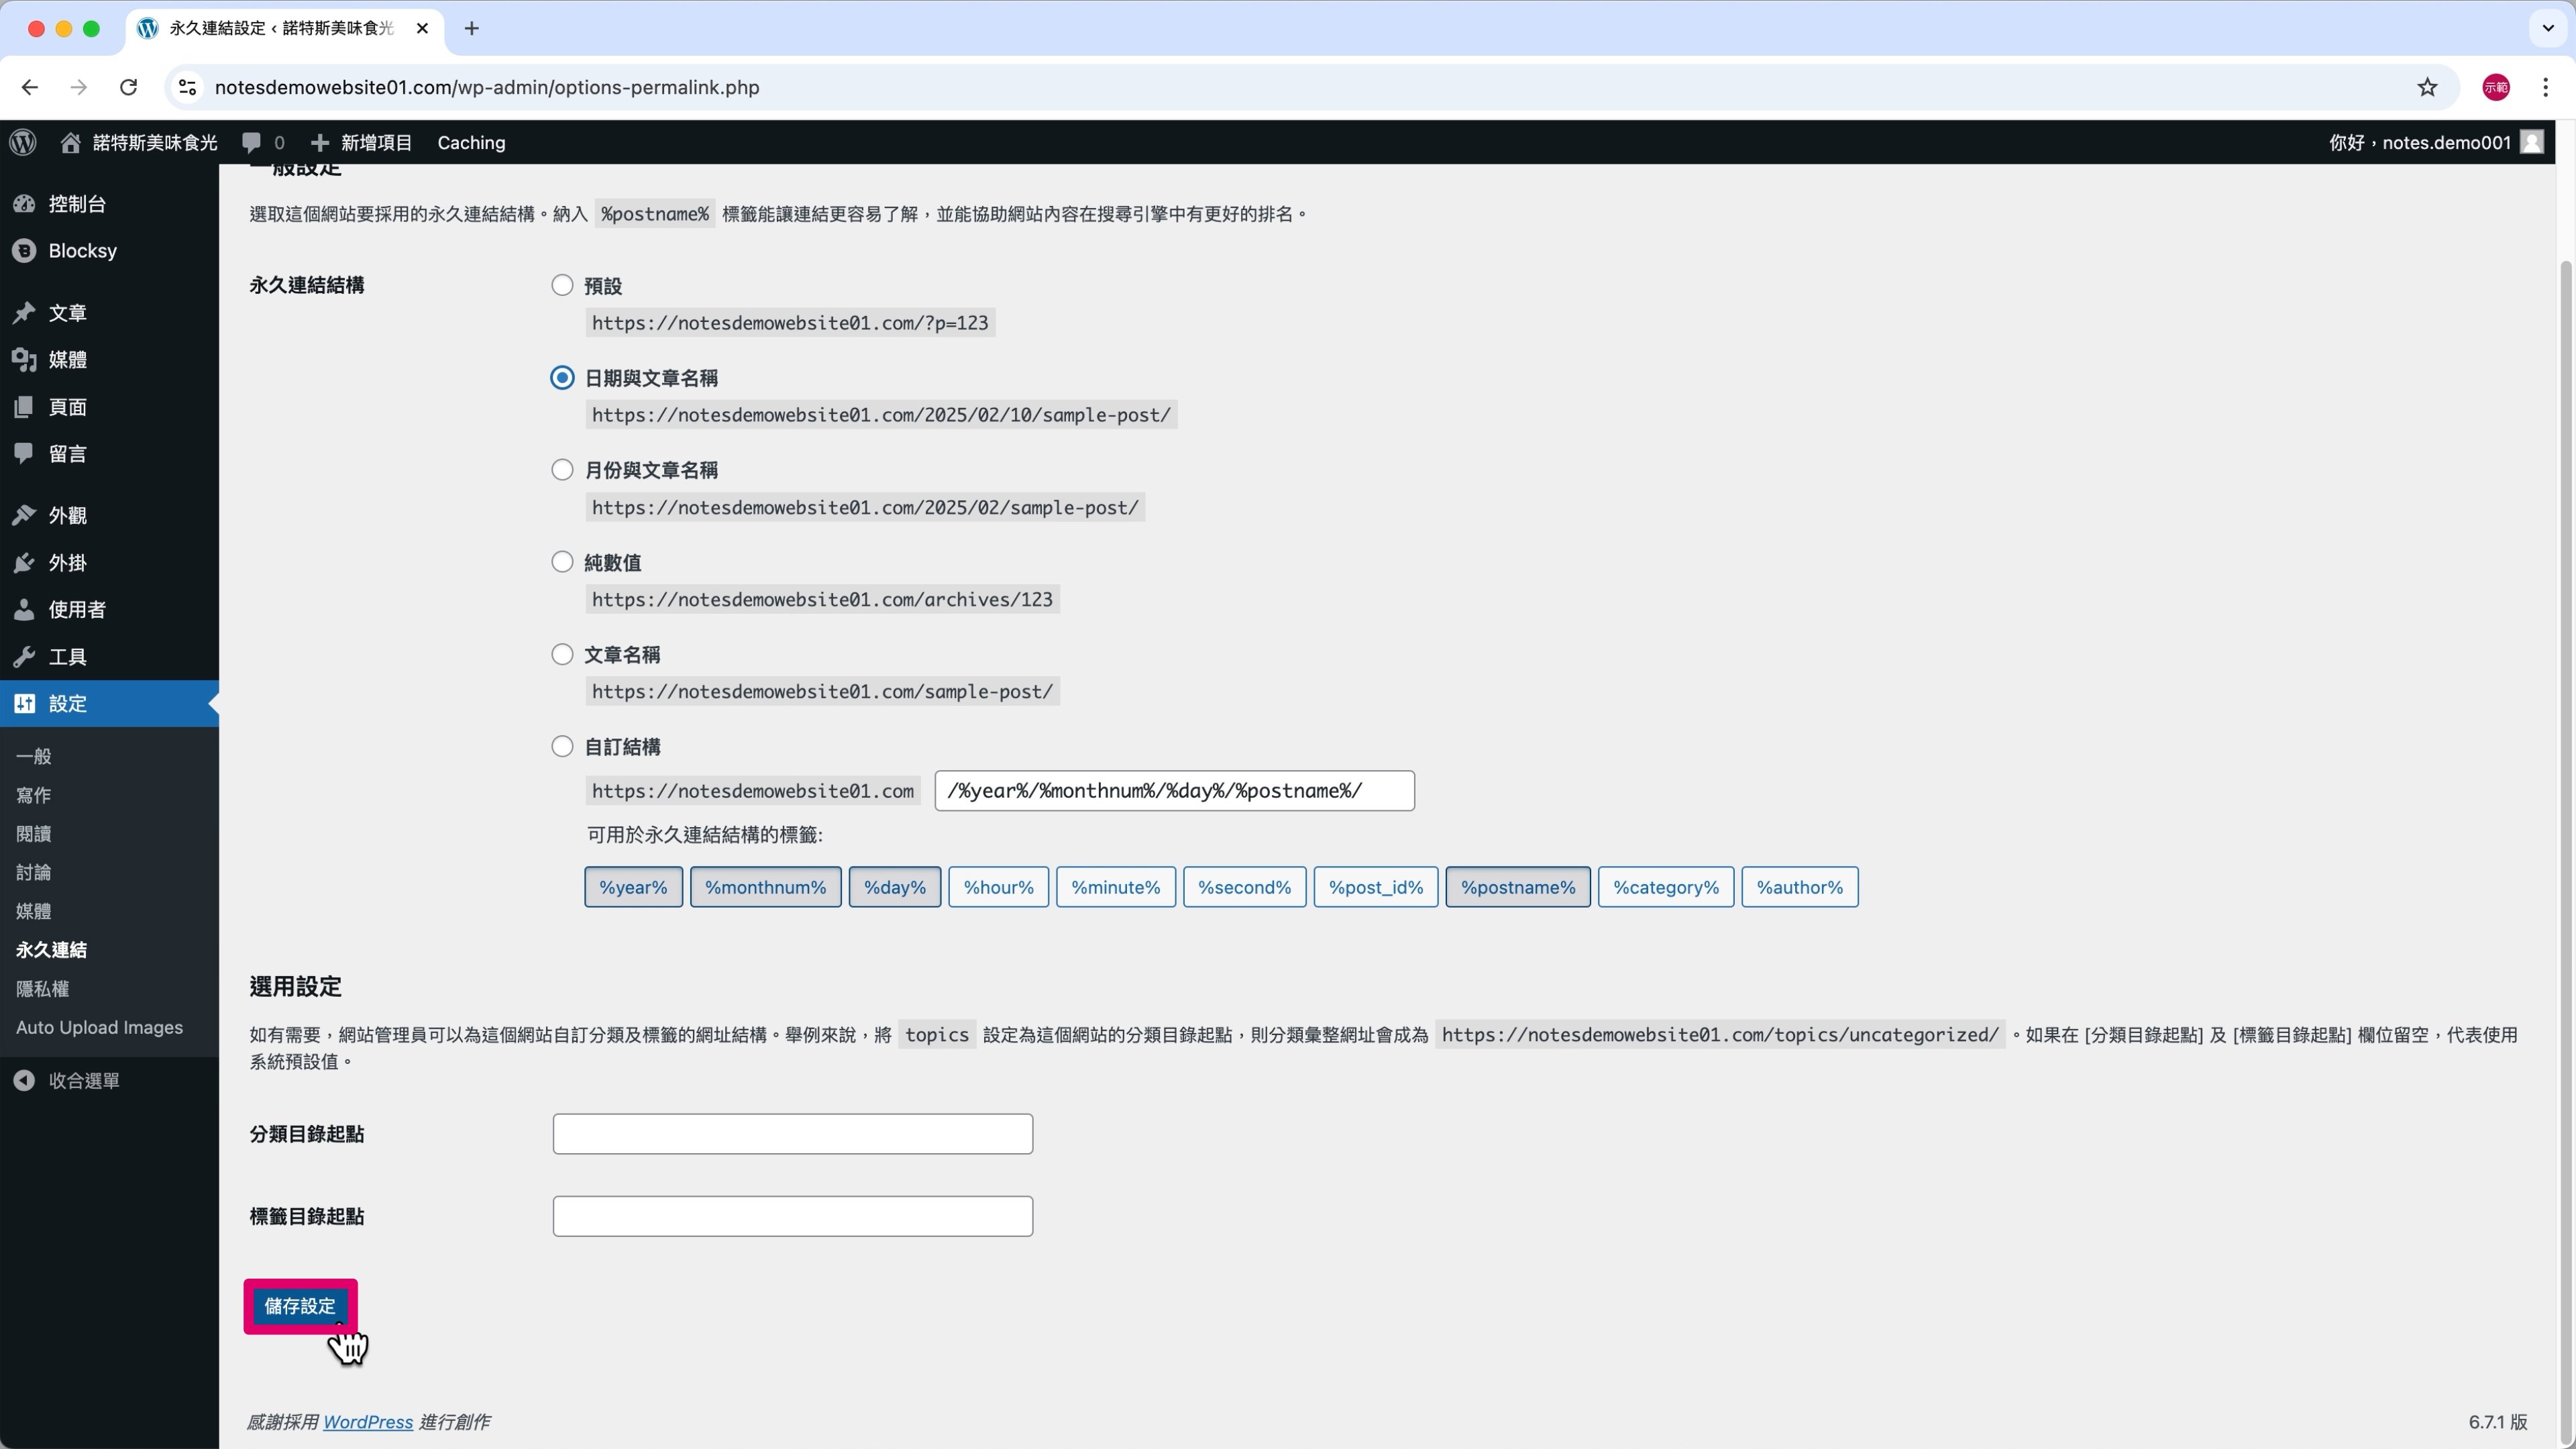Click the 分類目錄起點 input field

click(792, 1134)
